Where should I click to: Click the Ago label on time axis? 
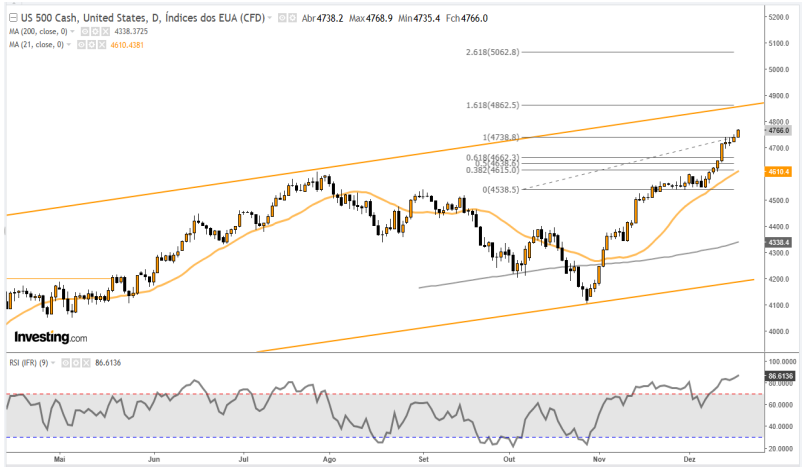click(329, 459)
